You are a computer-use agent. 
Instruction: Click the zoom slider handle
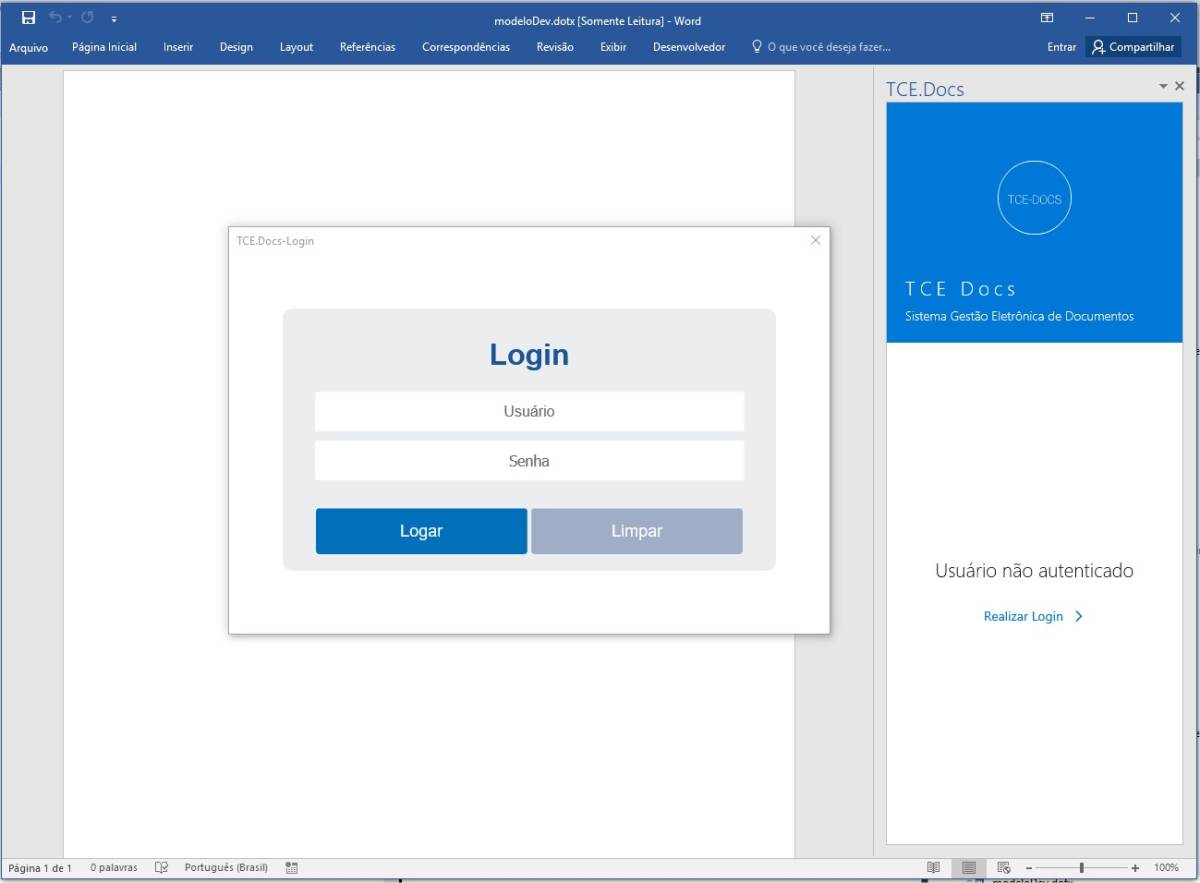pyautogui.click(x=1081, y=867)
